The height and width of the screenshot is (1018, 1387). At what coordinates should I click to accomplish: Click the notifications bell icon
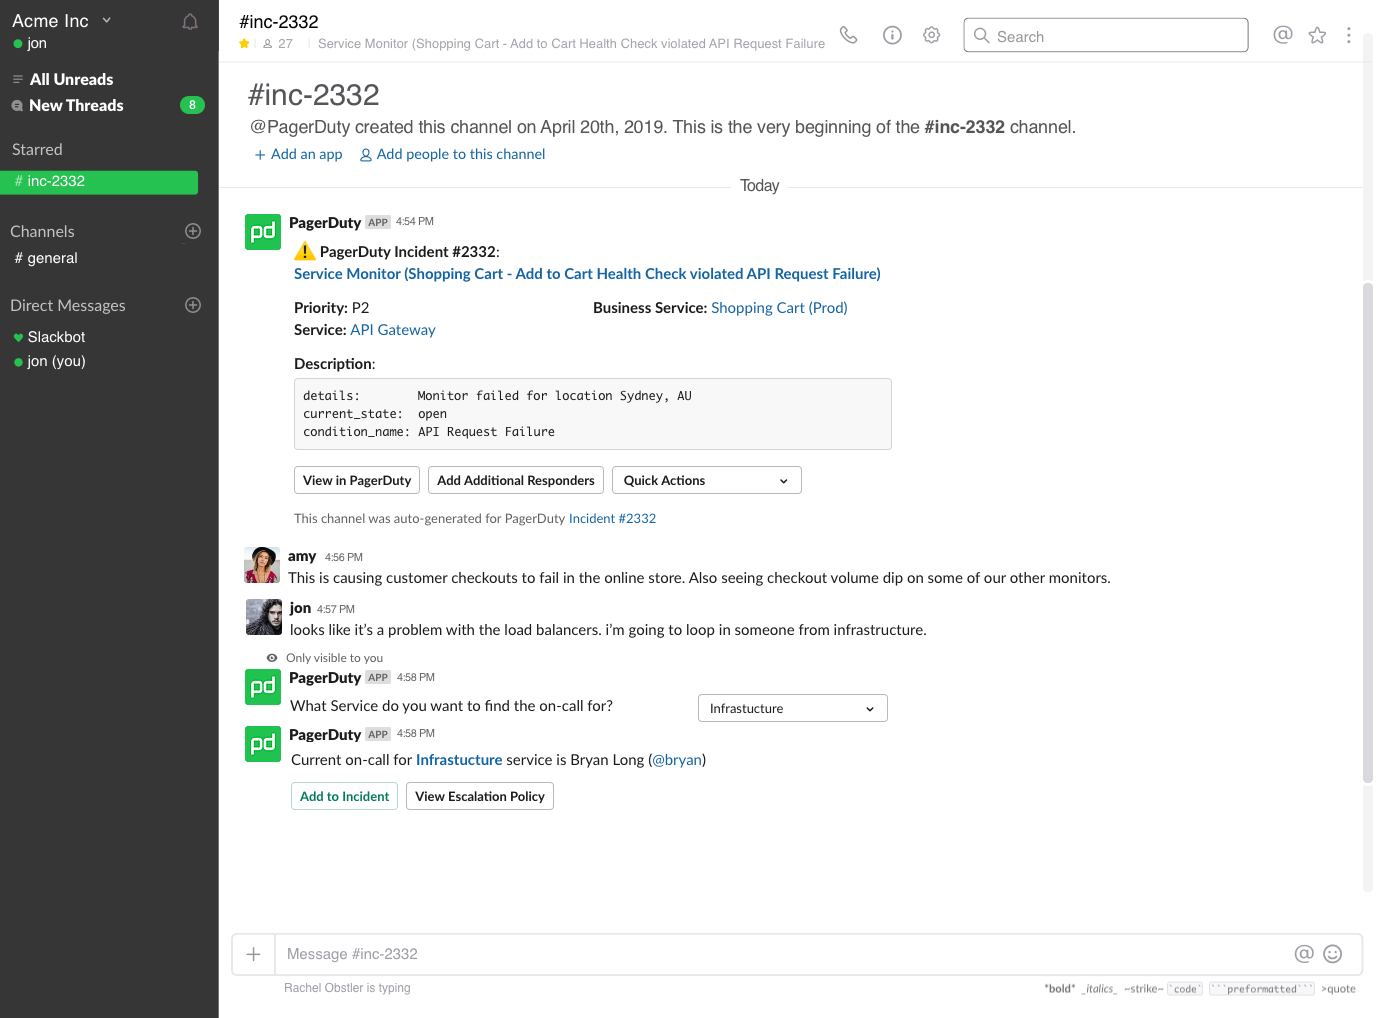click(190, 21)
